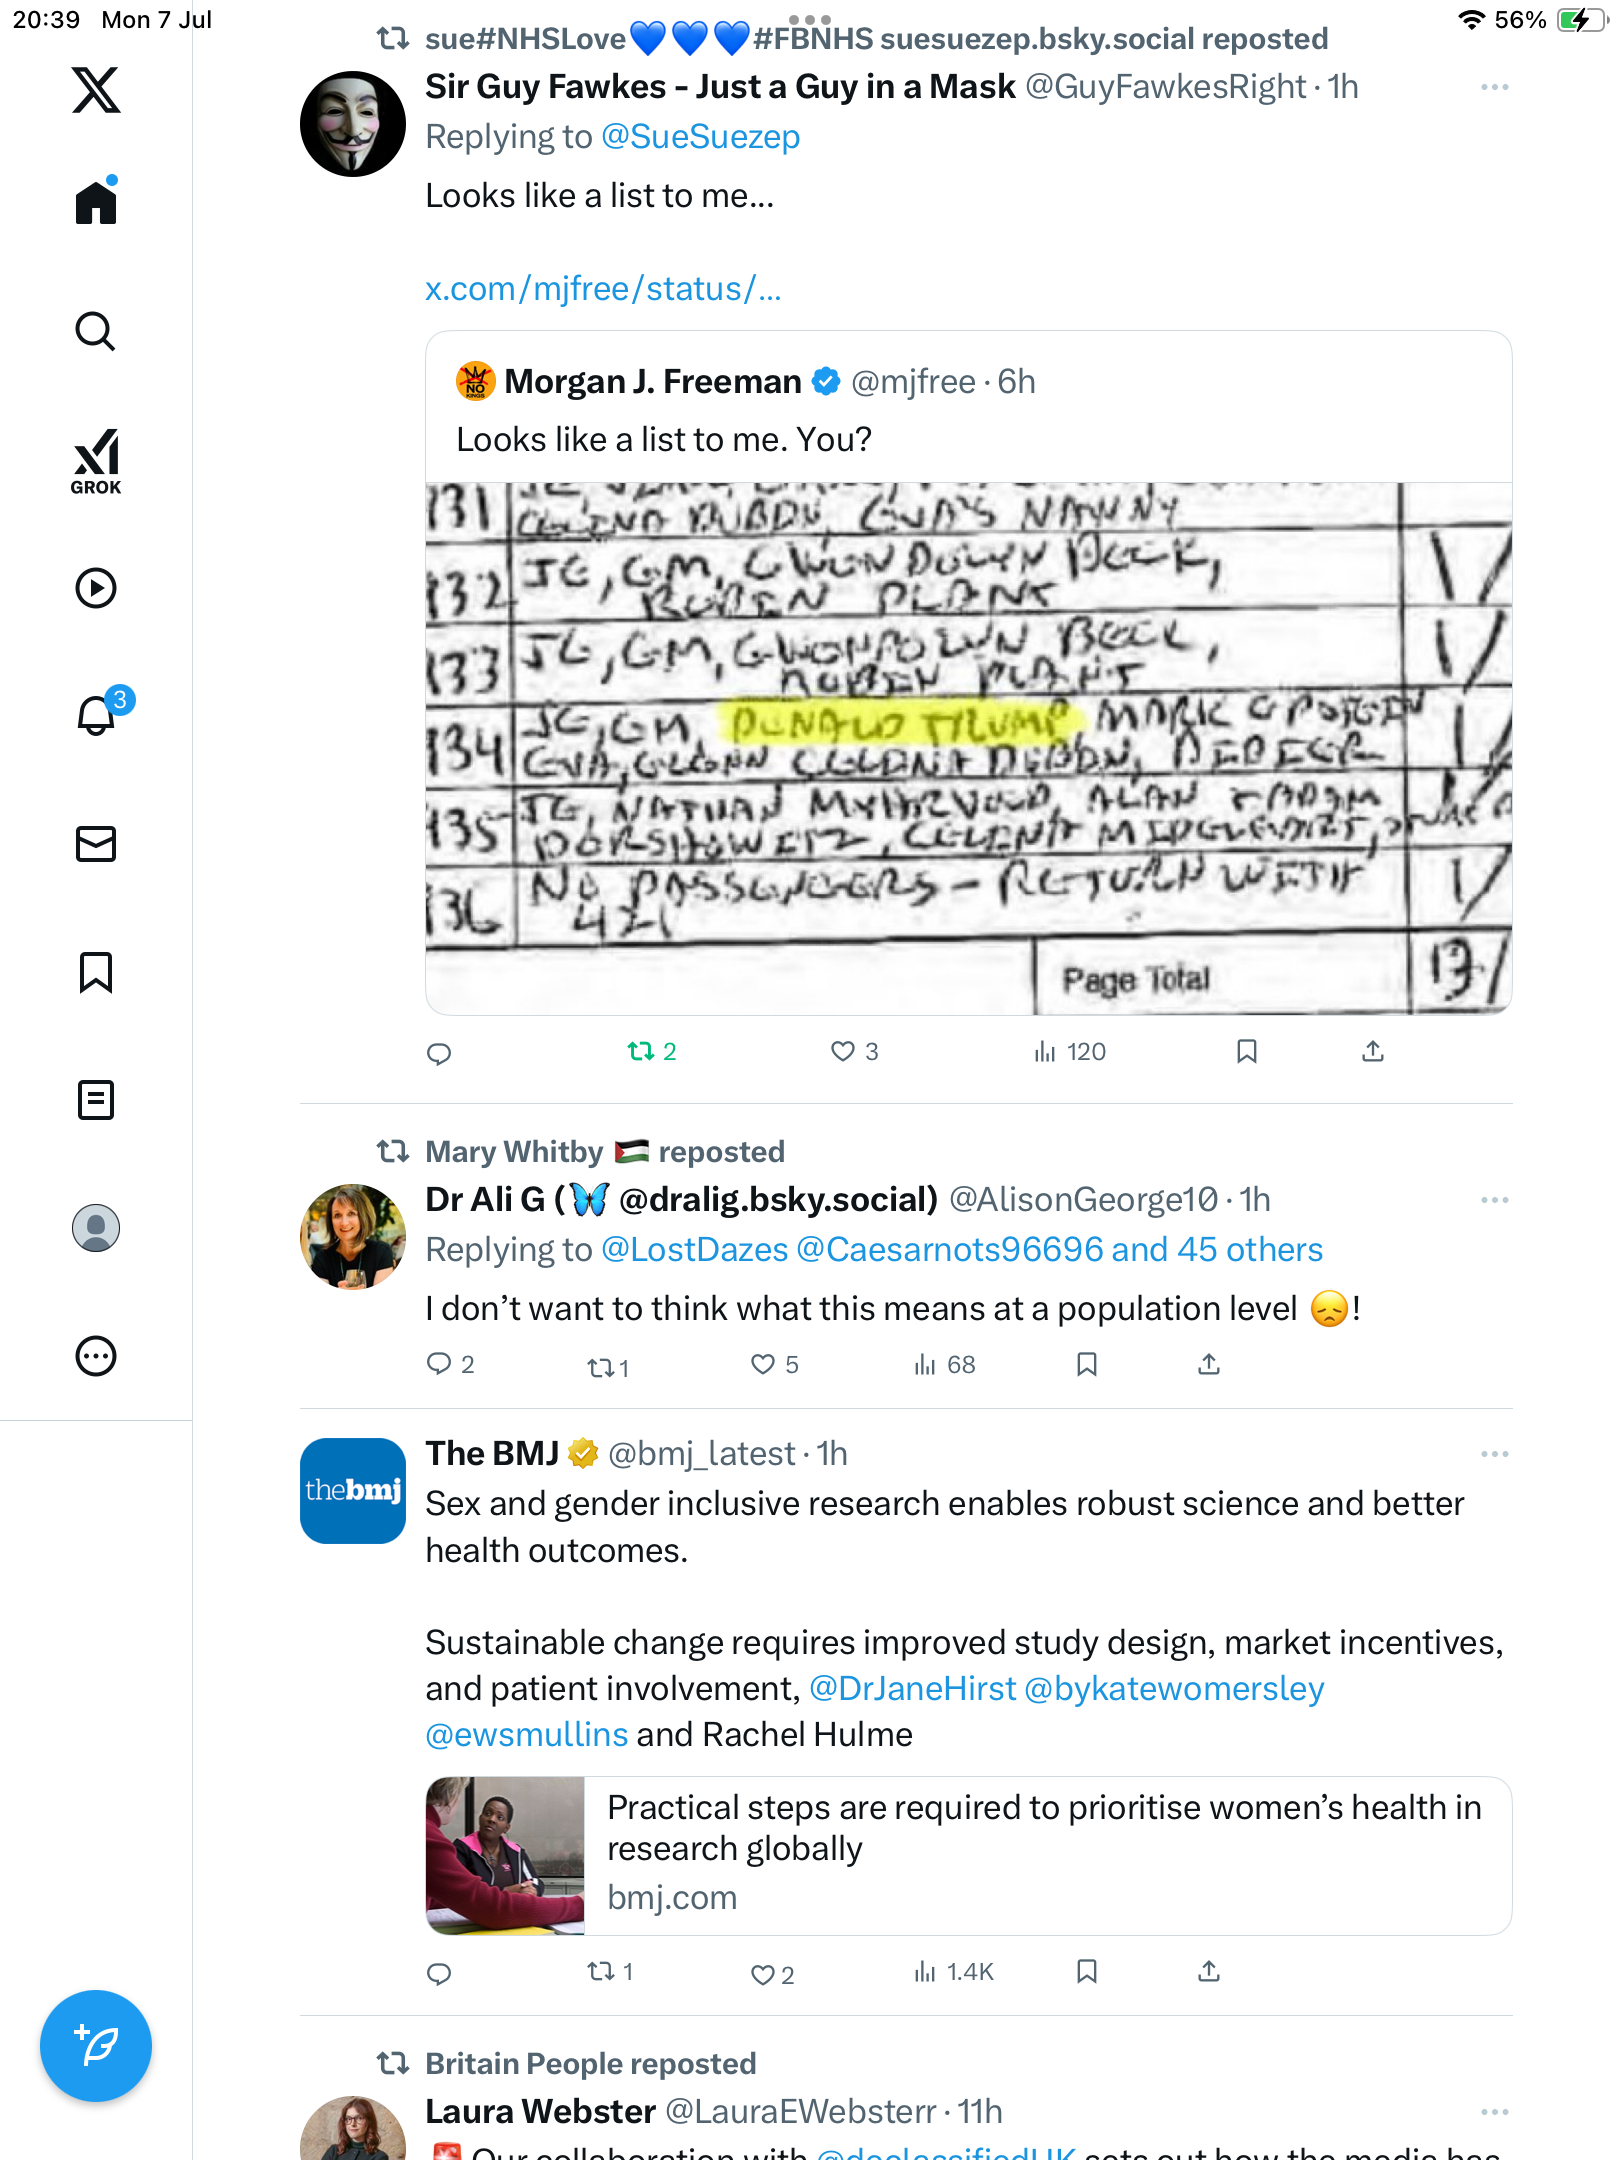Open the x.com/mjfree/status link
The width and height of the screenshot is (1620, 2160).
tap(603, 289)
